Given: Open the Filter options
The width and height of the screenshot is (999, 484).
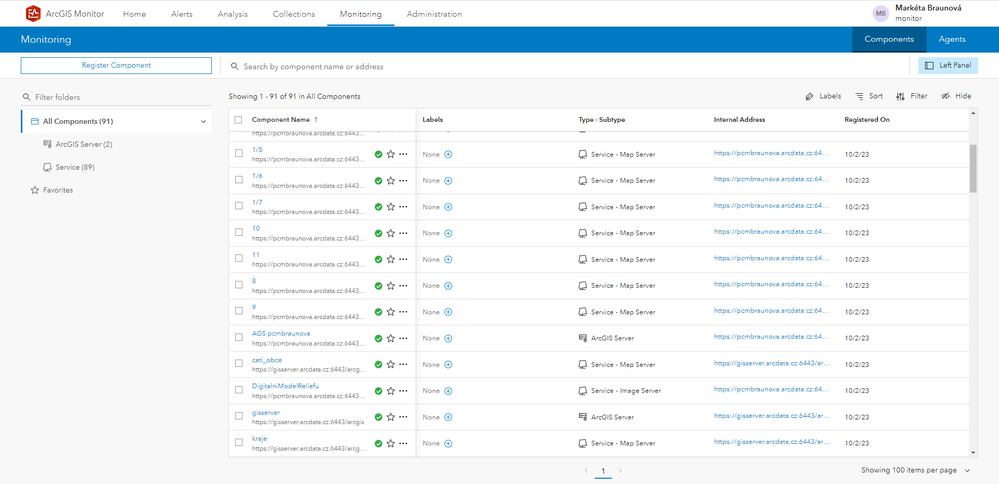Looking at the screenshot, I should coord(911,96).
